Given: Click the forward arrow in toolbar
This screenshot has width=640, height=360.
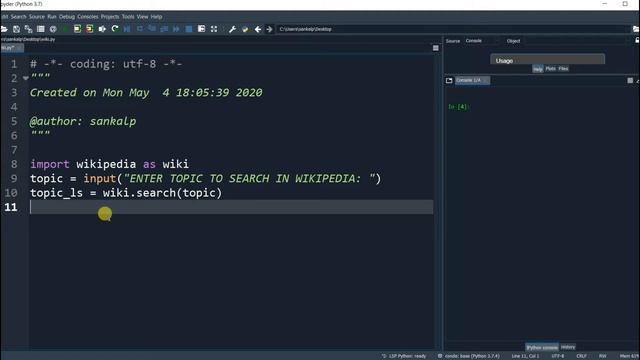Looking at the screenshot, I should tap(269, 29).
